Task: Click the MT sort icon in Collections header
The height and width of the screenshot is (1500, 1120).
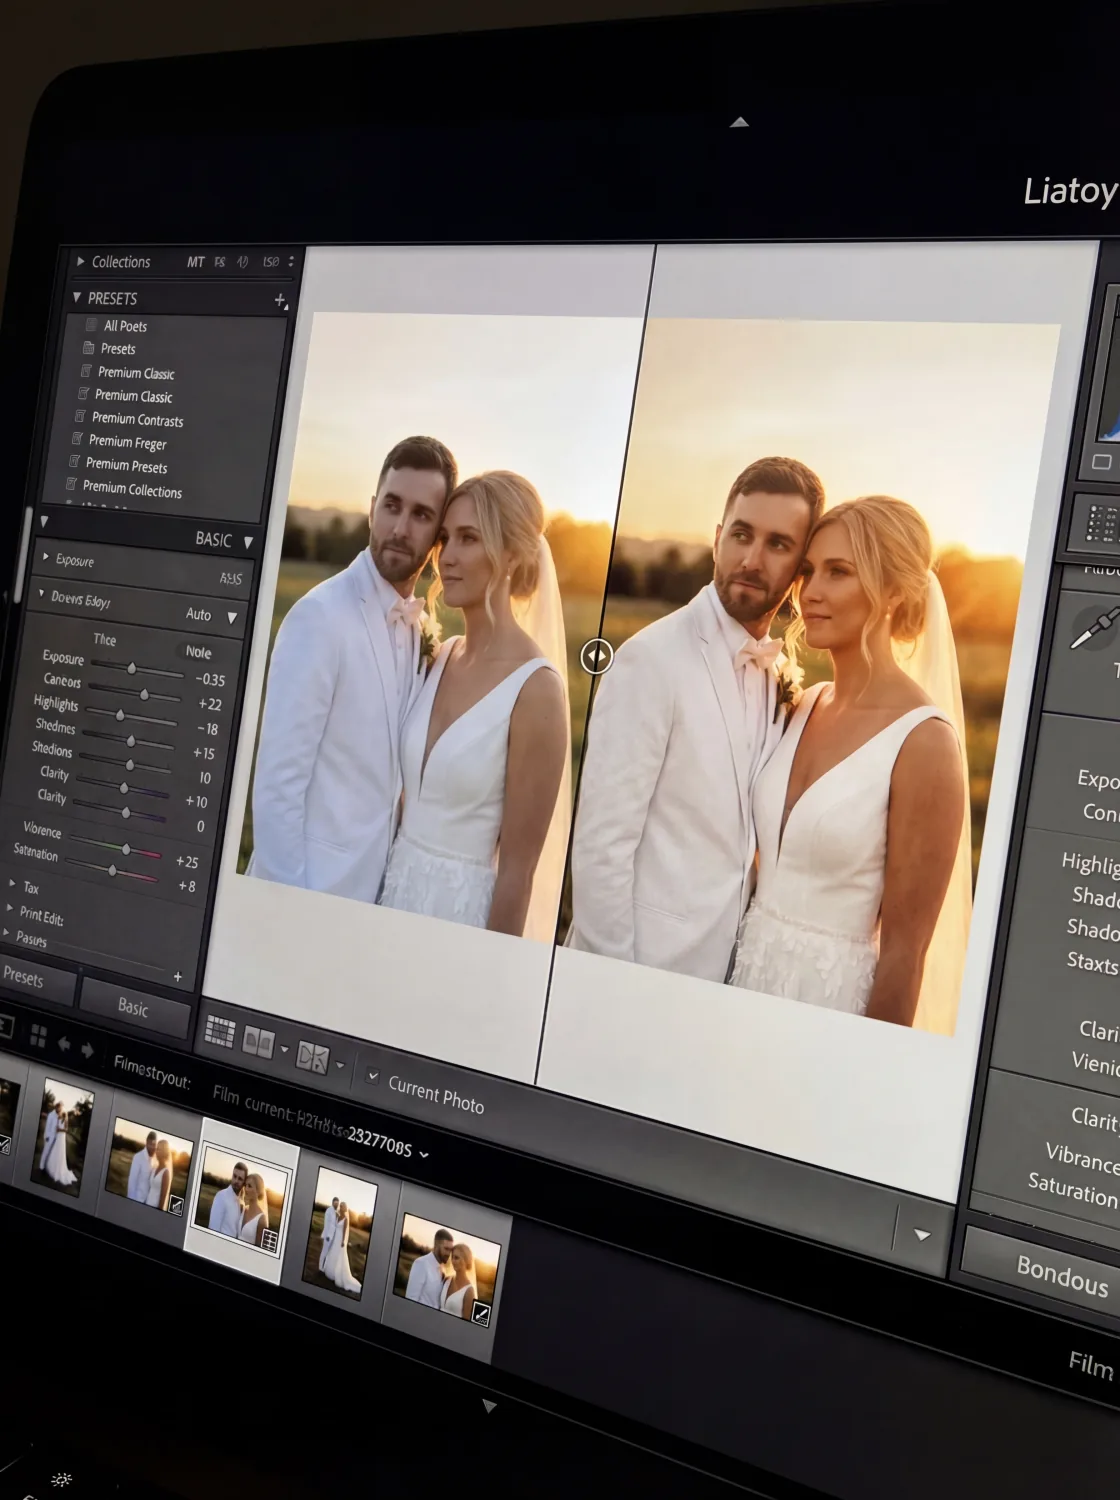Action: coord(196,261)
